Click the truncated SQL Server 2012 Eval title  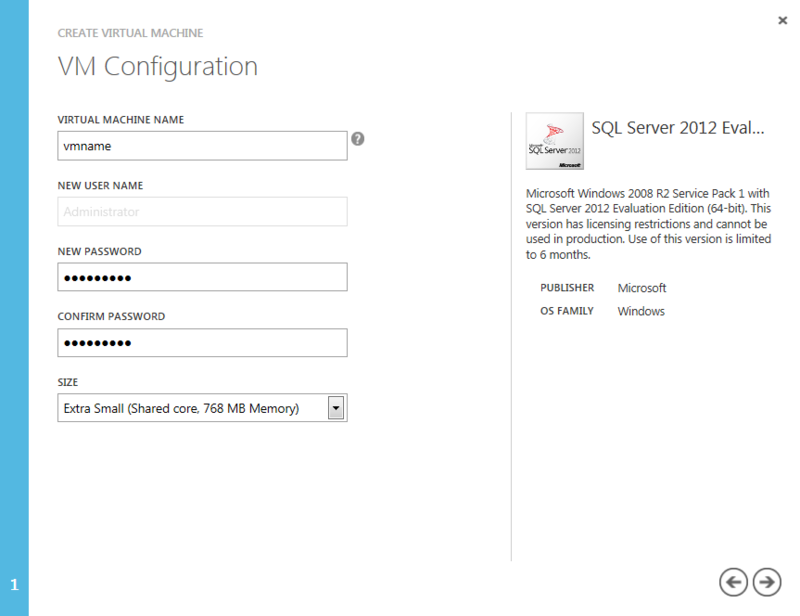680,128
